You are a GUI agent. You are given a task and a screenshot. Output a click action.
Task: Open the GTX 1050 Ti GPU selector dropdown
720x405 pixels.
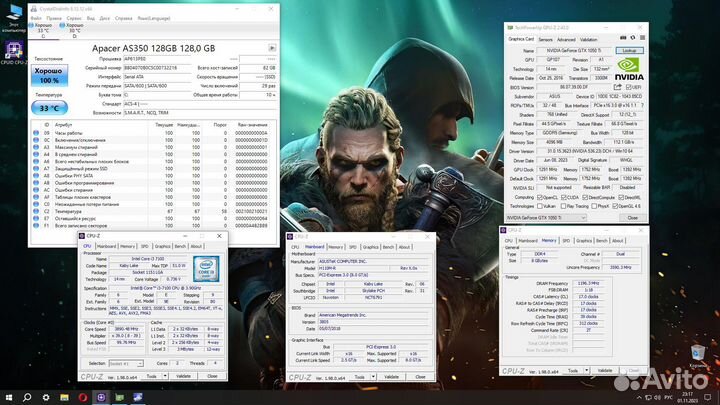(546, 218)
